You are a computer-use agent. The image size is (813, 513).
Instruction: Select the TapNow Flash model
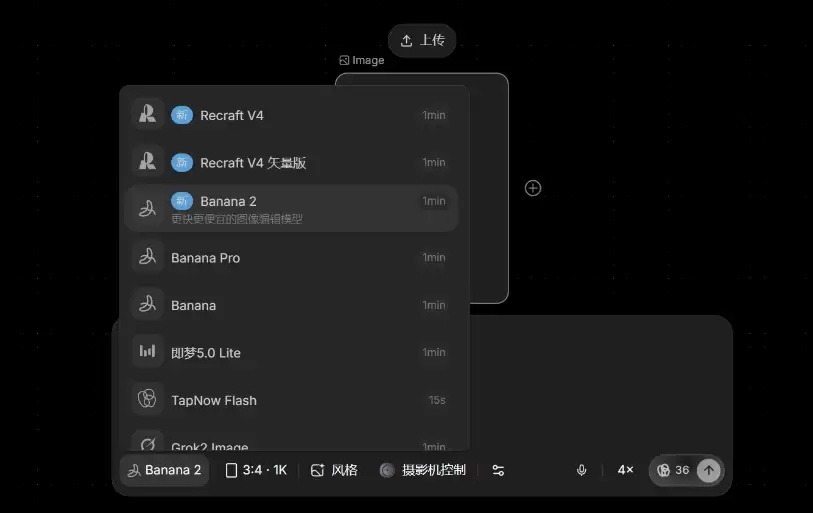point(291,400)
